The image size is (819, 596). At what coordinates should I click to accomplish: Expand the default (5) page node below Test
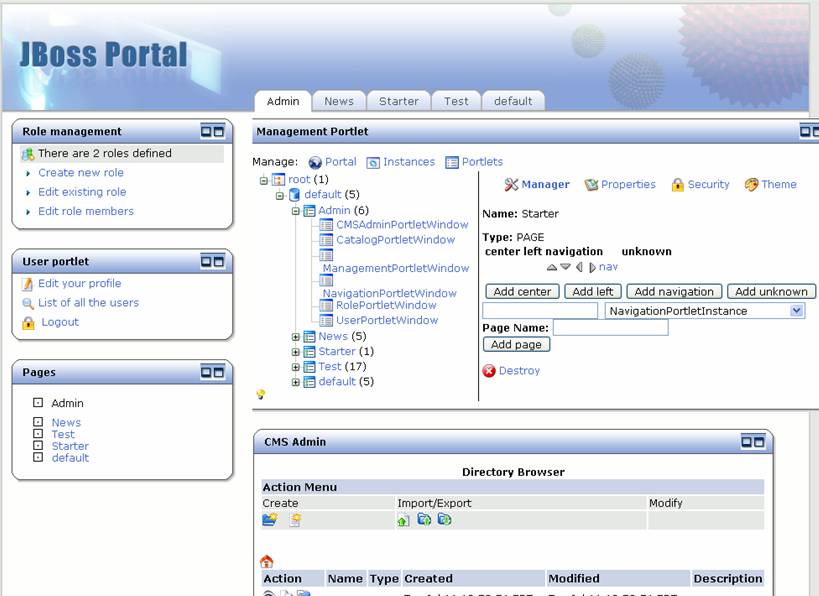(x=296, y=382)
